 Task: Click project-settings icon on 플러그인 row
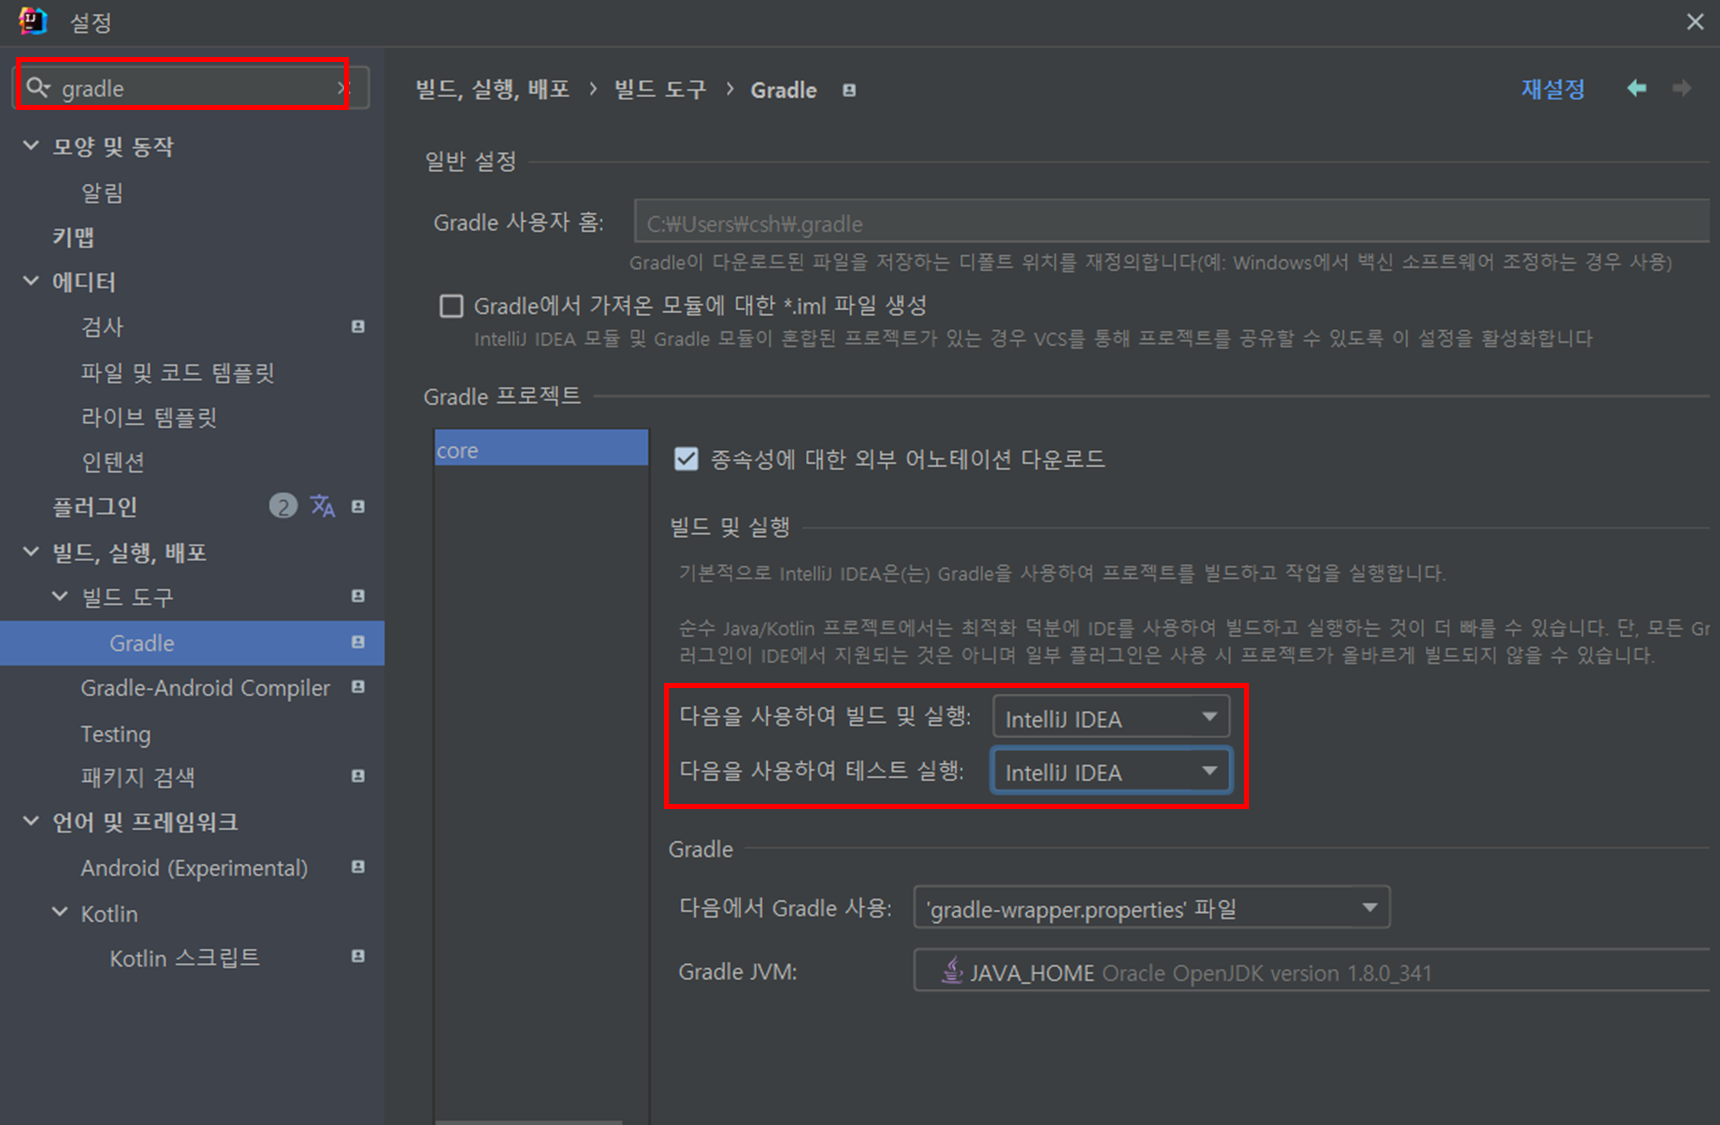click(x=358, y=507)
